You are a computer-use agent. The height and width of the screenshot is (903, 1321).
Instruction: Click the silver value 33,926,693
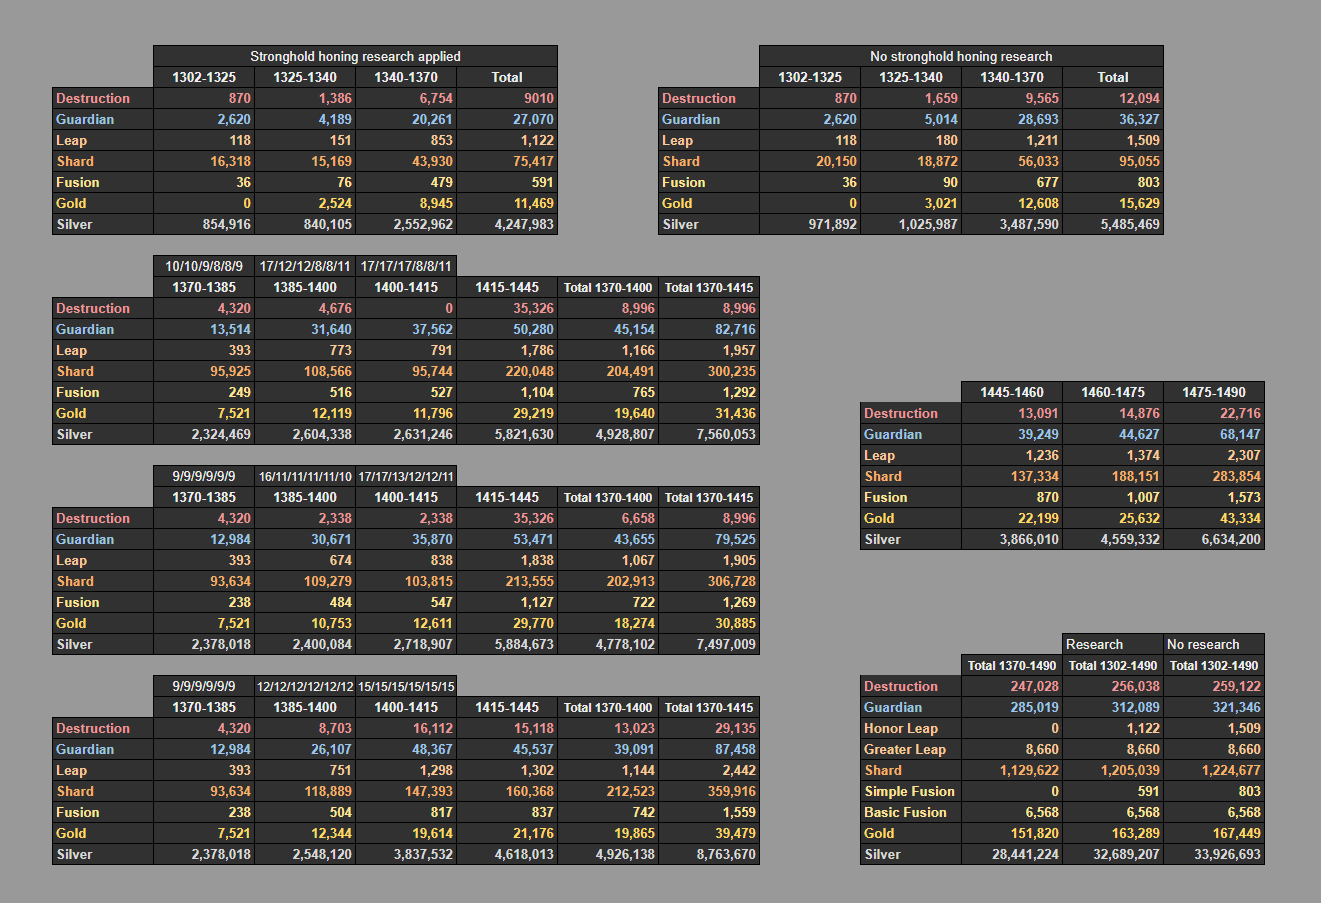1214,854
